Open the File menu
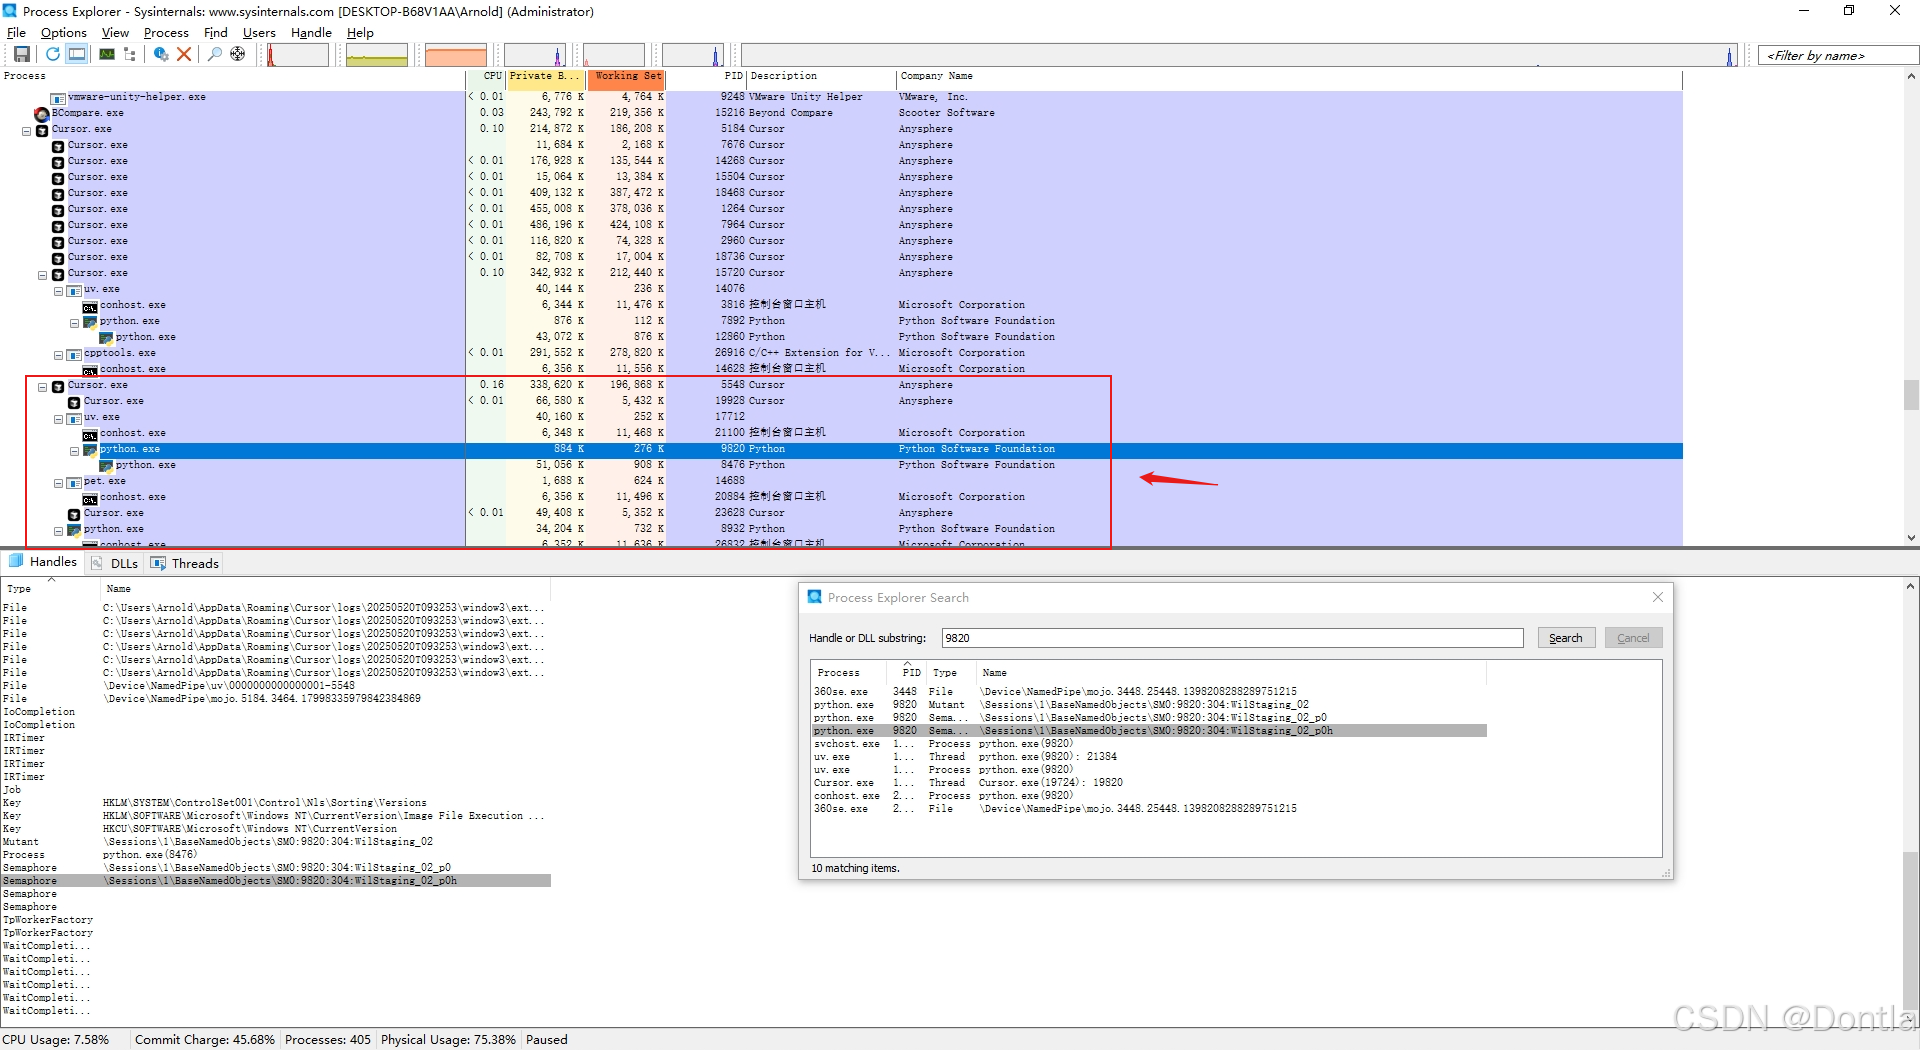Image resolution: width=1920 pixels, height=1050 pixels. 16,32
